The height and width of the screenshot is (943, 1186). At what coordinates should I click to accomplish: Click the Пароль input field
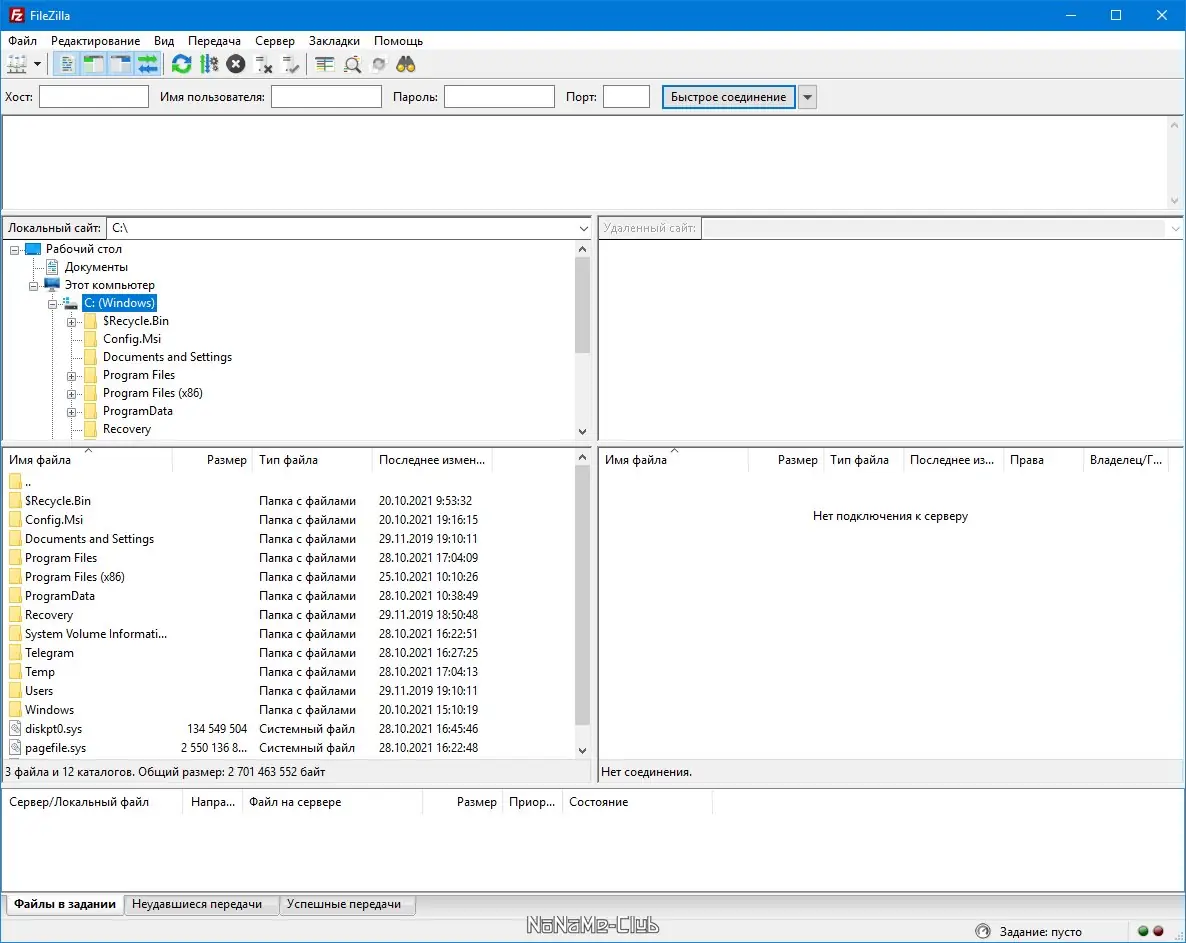499,97
